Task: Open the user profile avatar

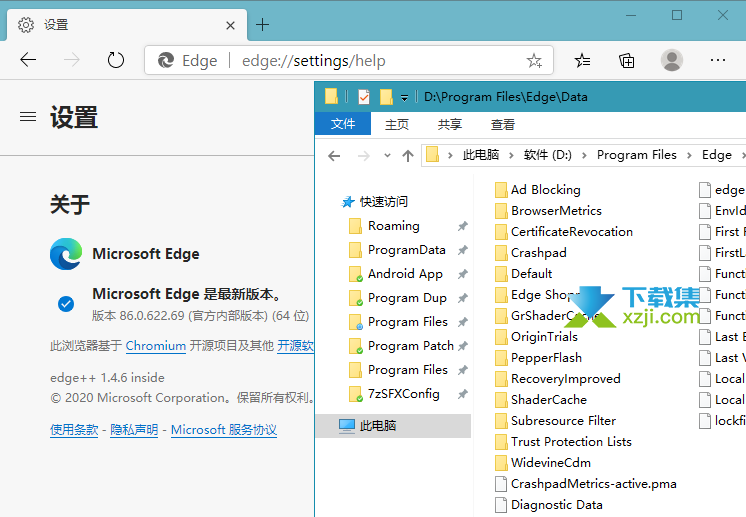Action: pyautogui.click(x=672, y=60)
